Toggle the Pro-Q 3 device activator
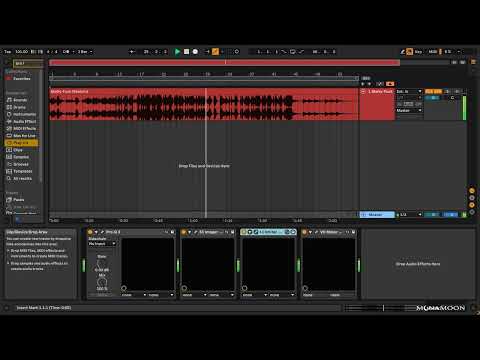The width and height of the screenshot is (480, 360). coord(90,232)
